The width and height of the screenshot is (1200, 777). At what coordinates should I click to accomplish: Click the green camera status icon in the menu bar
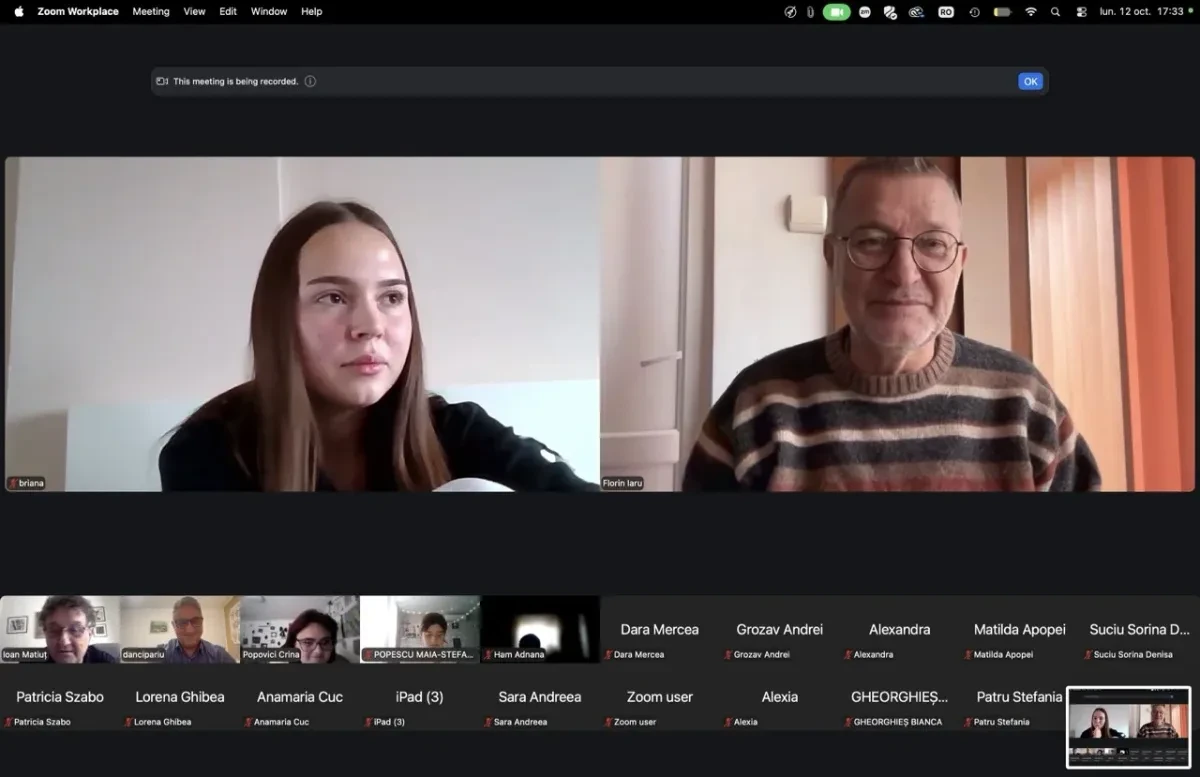point(837,12)
